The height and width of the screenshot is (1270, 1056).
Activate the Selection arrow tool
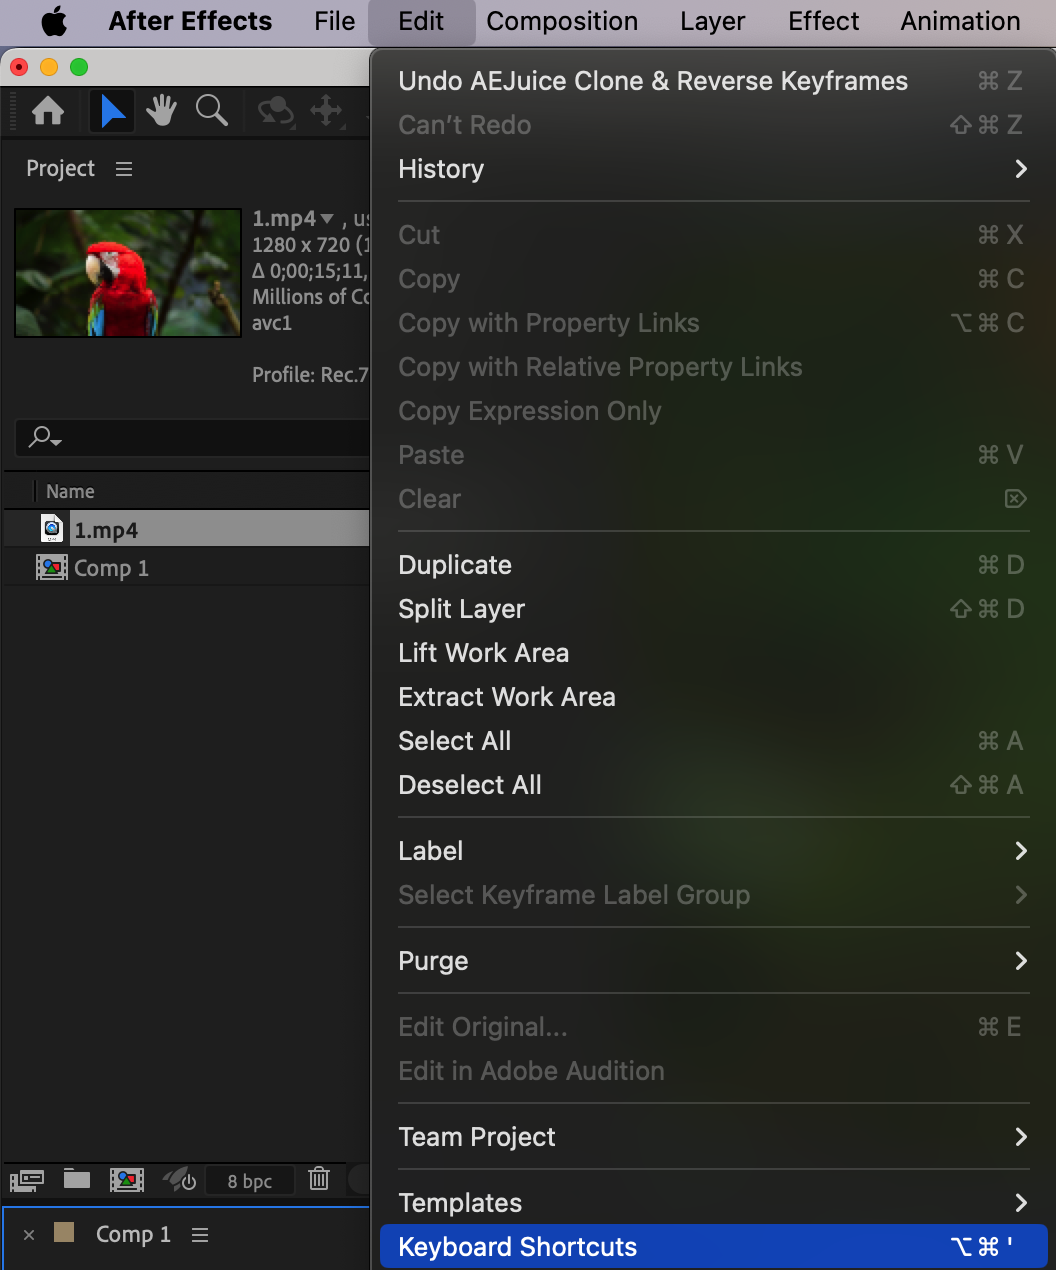pyautogui.click(x=112, y=111)
